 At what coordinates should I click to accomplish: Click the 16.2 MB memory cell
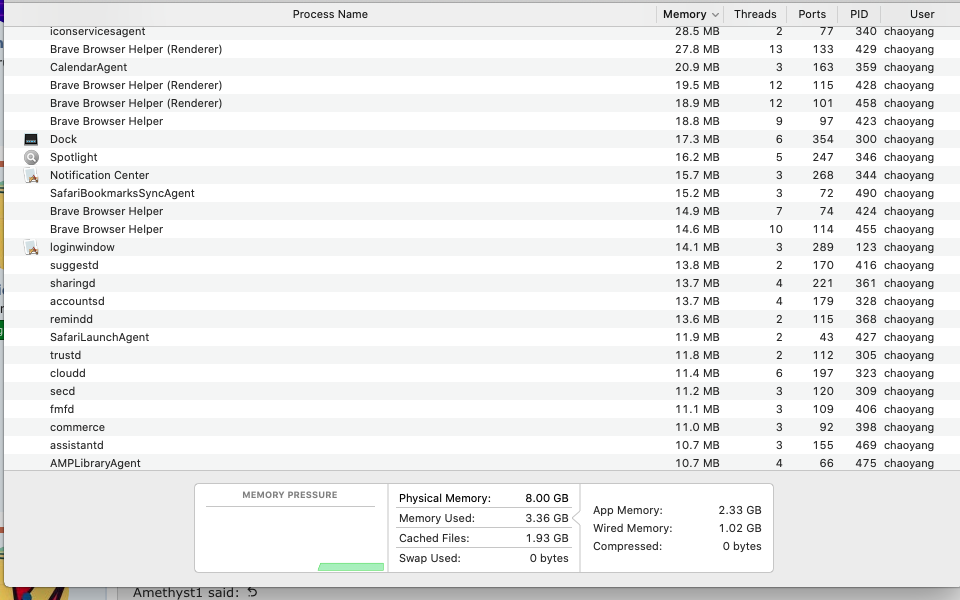[x=697, y=157]
